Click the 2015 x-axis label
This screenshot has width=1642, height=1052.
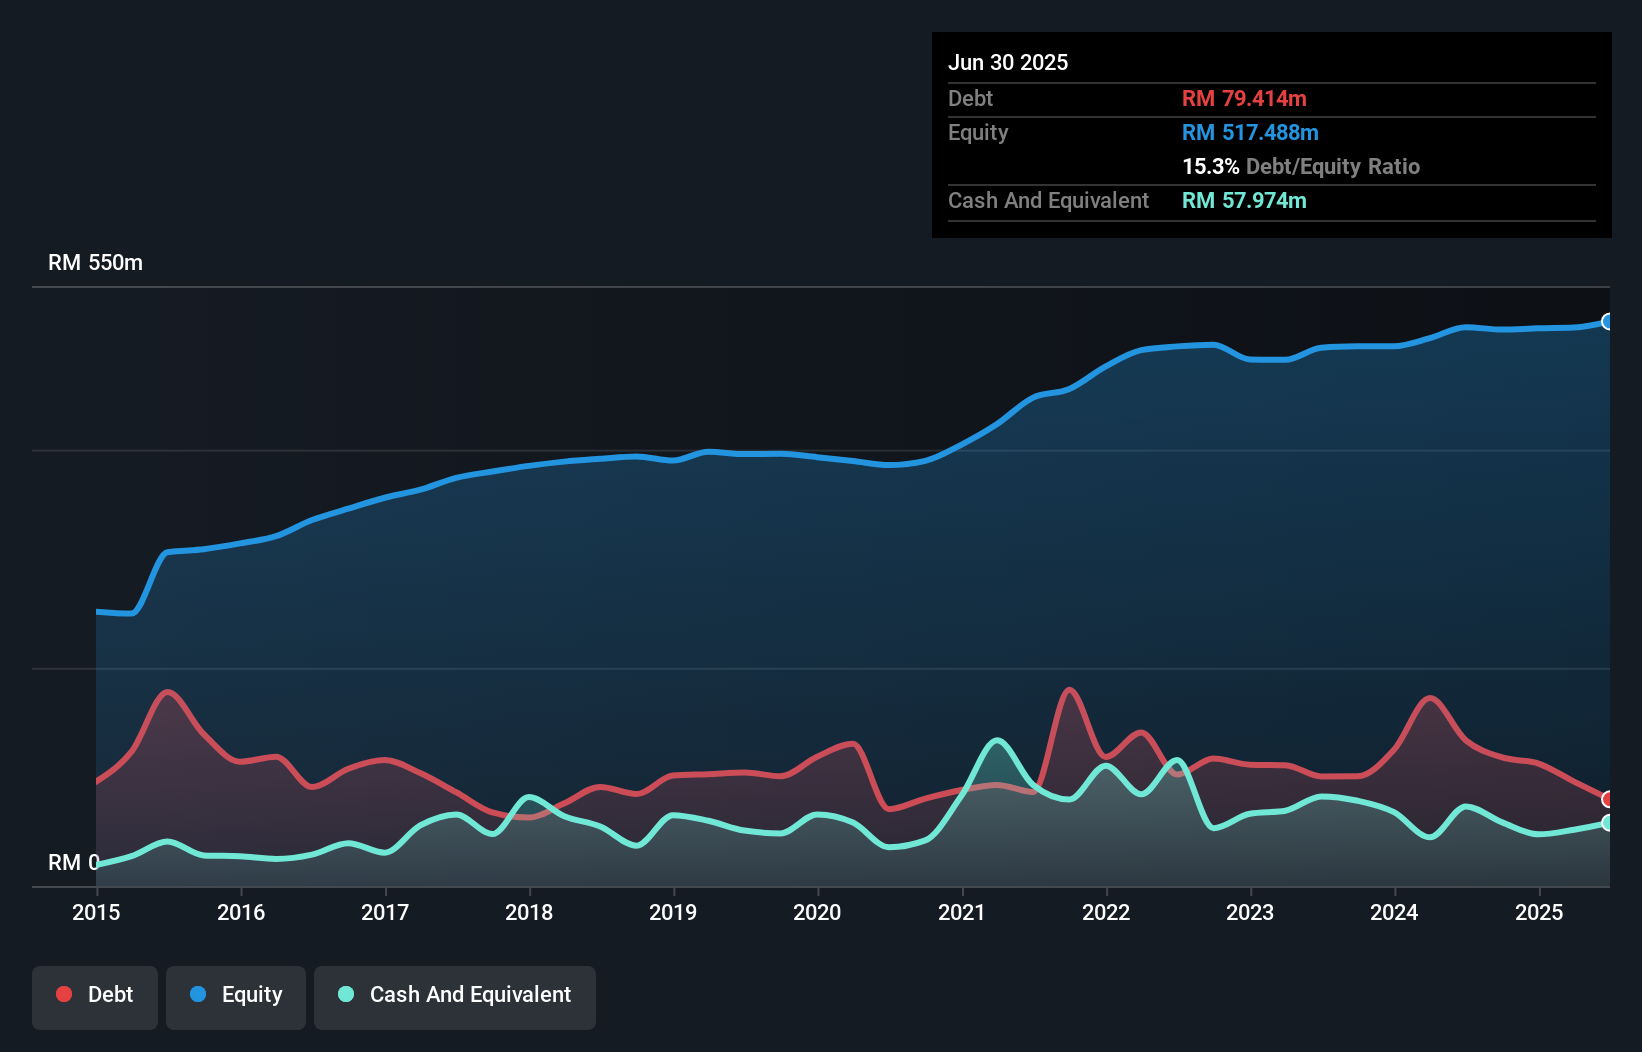click(x=96, y=912)
